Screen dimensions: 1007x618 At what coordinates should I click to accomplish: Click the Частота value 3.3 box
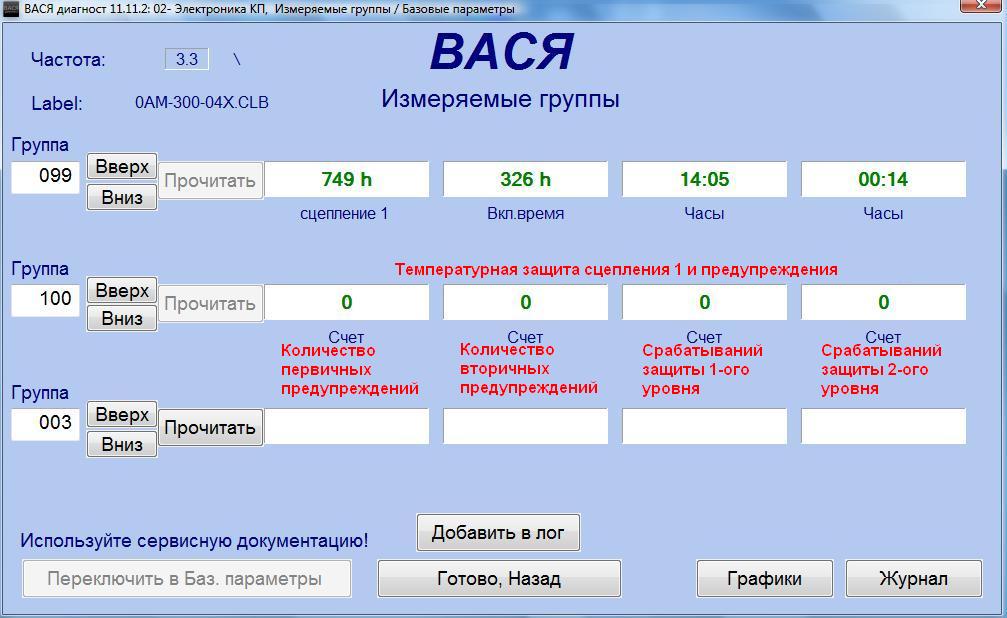click(187, 60)
